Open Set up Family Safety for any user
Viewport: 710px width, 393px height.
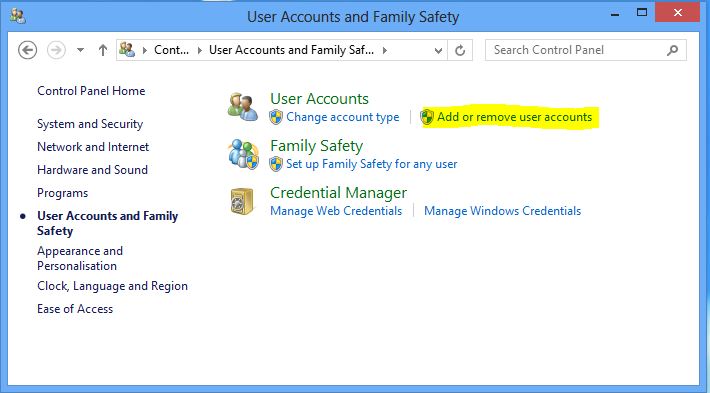pos(372,164)
